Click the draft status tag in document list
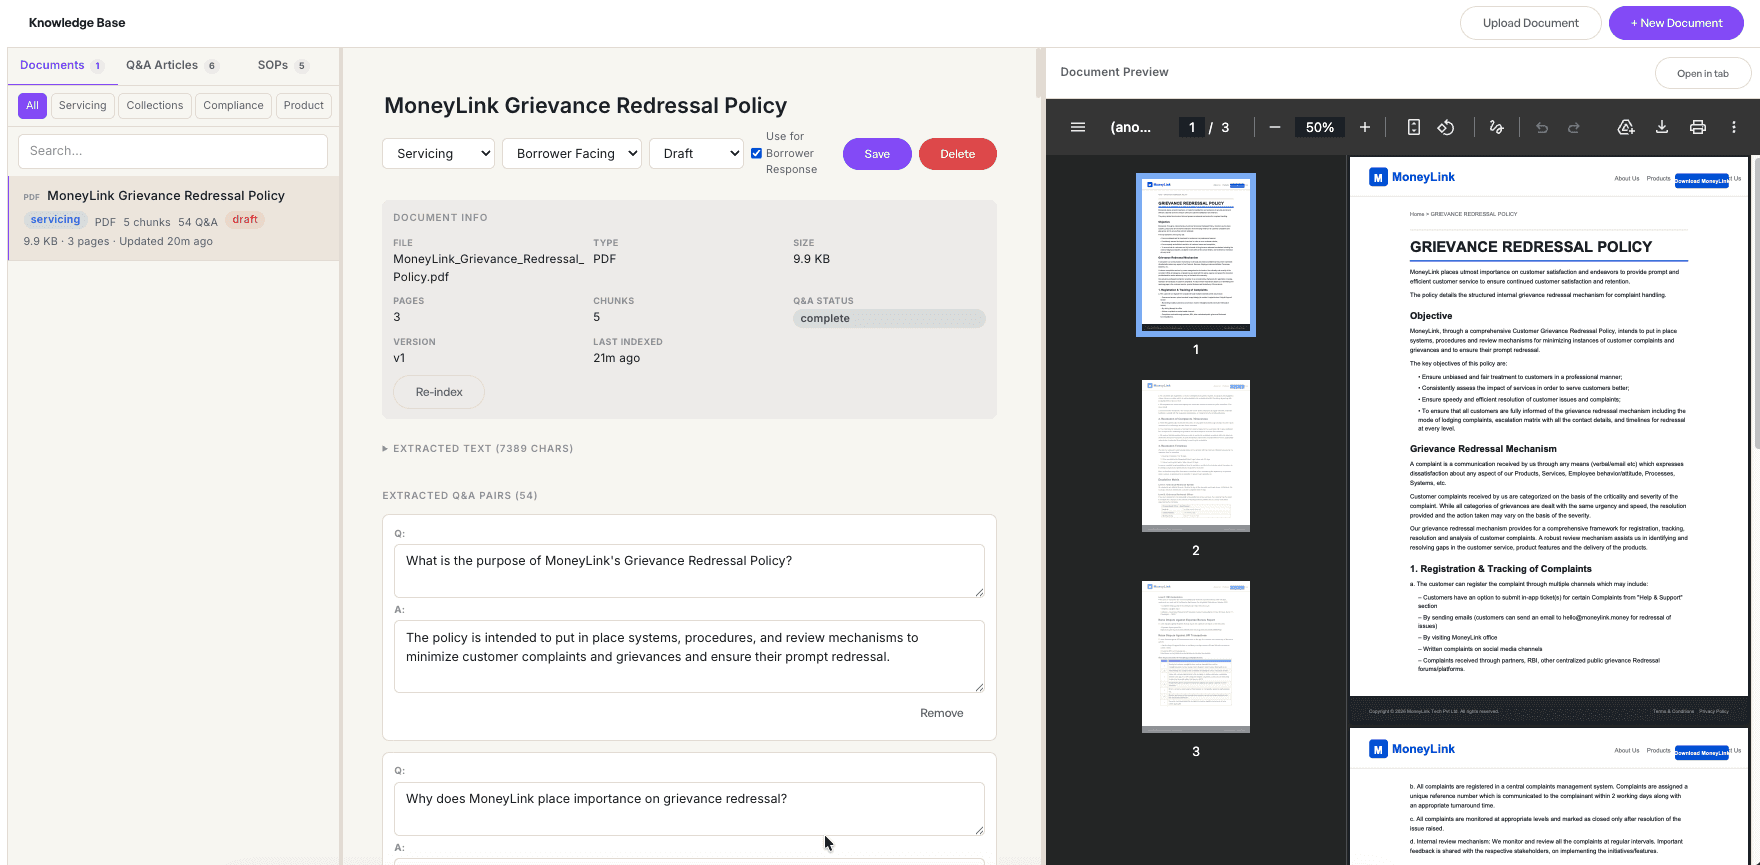The image size is (1760, 865). [245, 220]
